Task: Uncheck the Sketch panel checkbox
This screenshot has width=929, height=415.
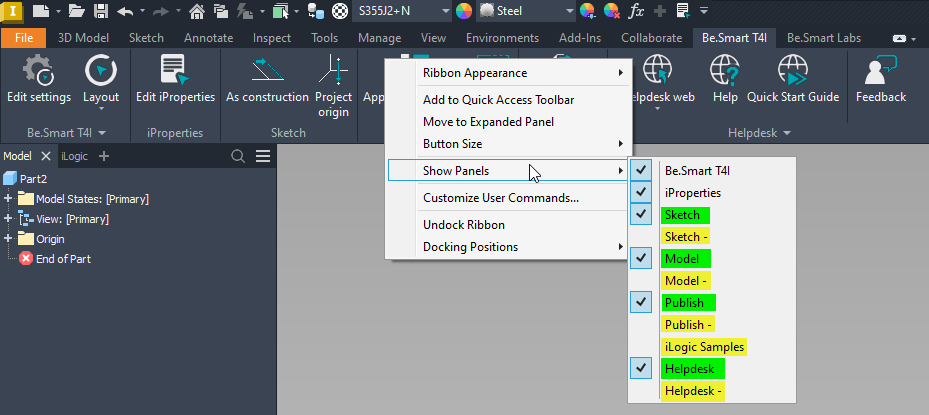Action: (641, 214)
